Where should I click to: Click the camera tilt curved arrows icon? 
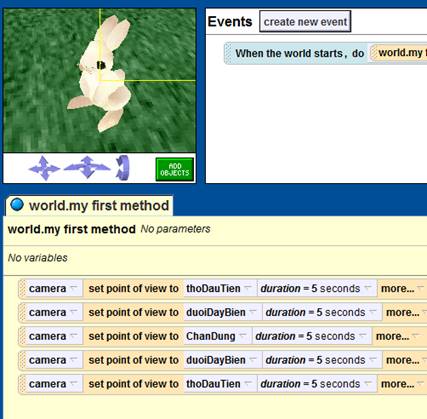[122, 168]
